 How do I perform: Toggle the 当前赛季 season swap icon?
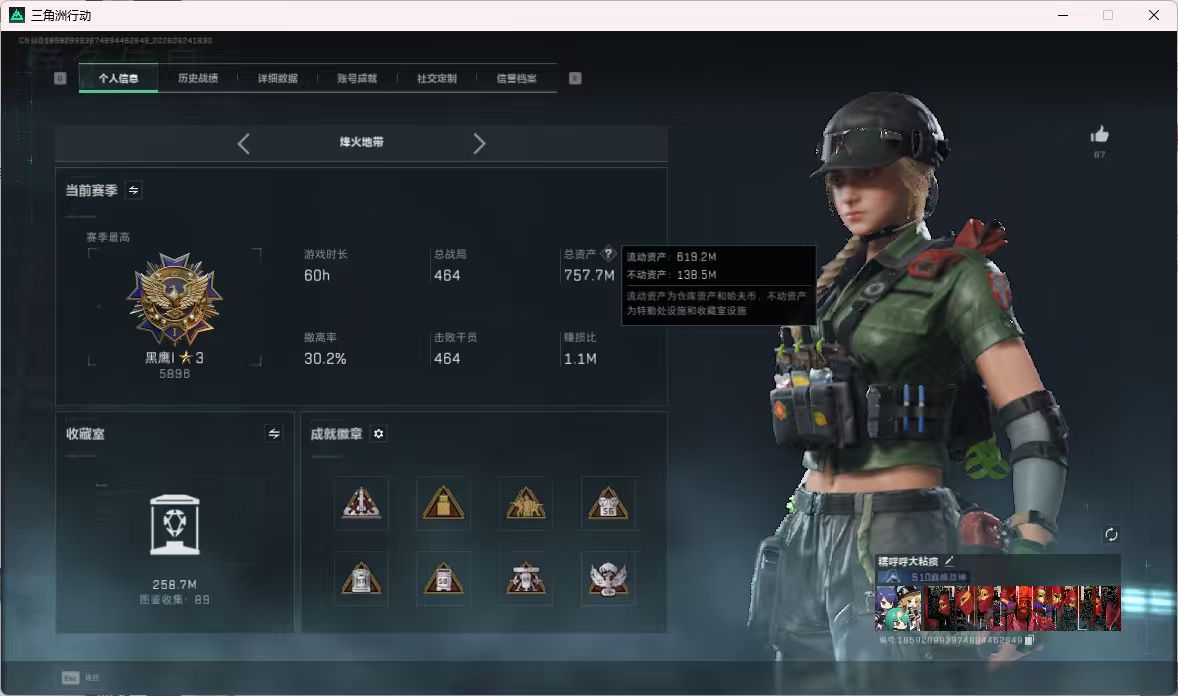134,190
